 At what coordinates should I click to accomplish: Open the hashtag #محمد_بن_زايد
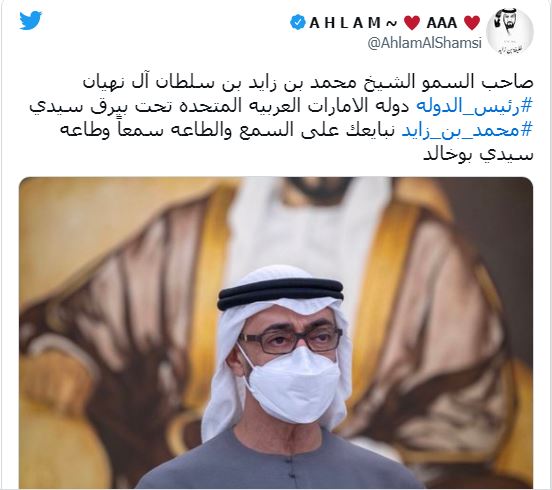[x=466, y=130]
